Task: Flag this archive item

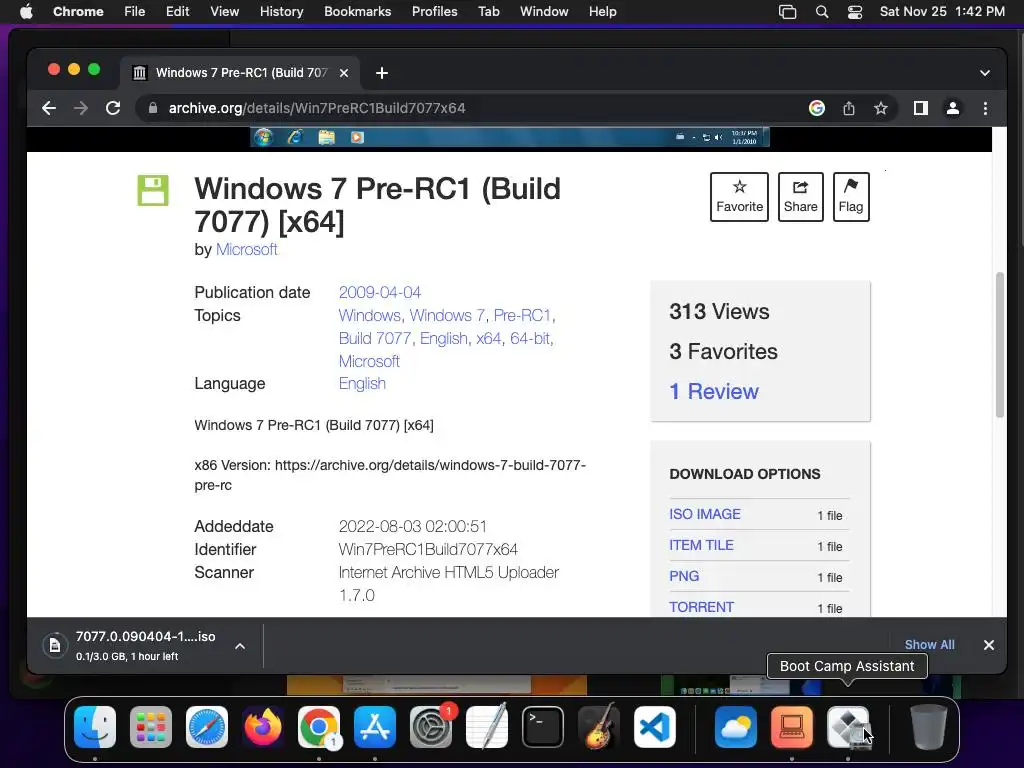Action: [x=851, y=197]
